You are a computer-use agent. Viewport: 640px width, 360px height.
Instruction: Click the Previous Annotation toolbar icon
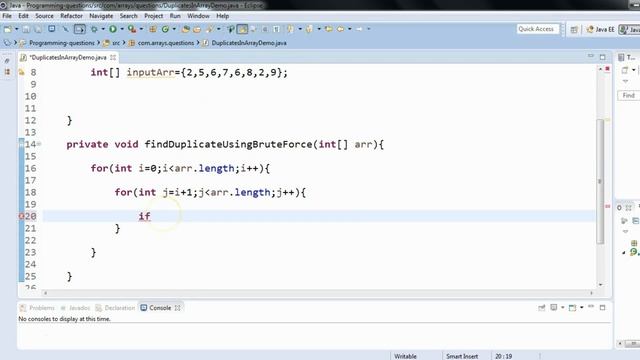[310, 29]
